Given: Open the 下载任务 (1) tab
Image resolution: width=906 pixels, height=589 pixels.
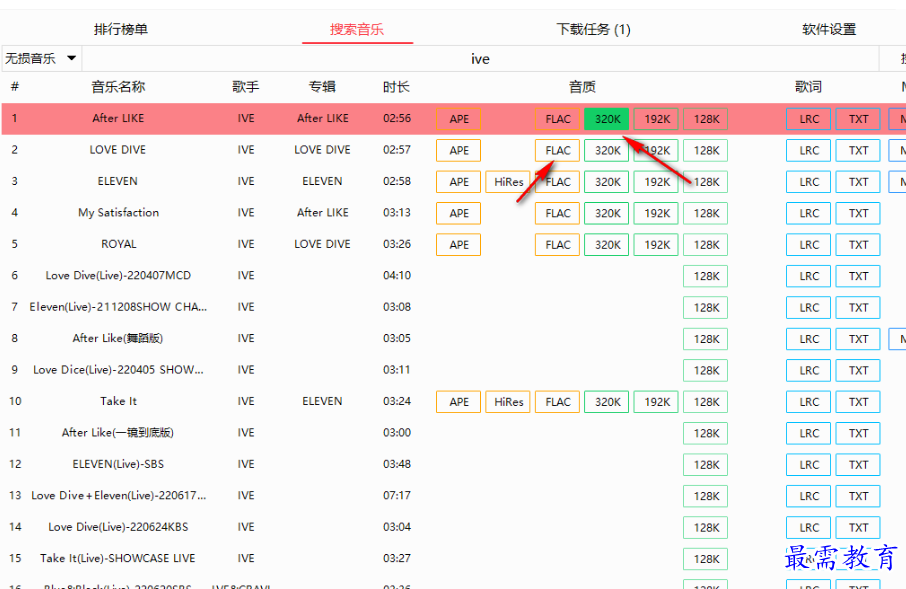Looking at the screenshot, I should [593, 29].
